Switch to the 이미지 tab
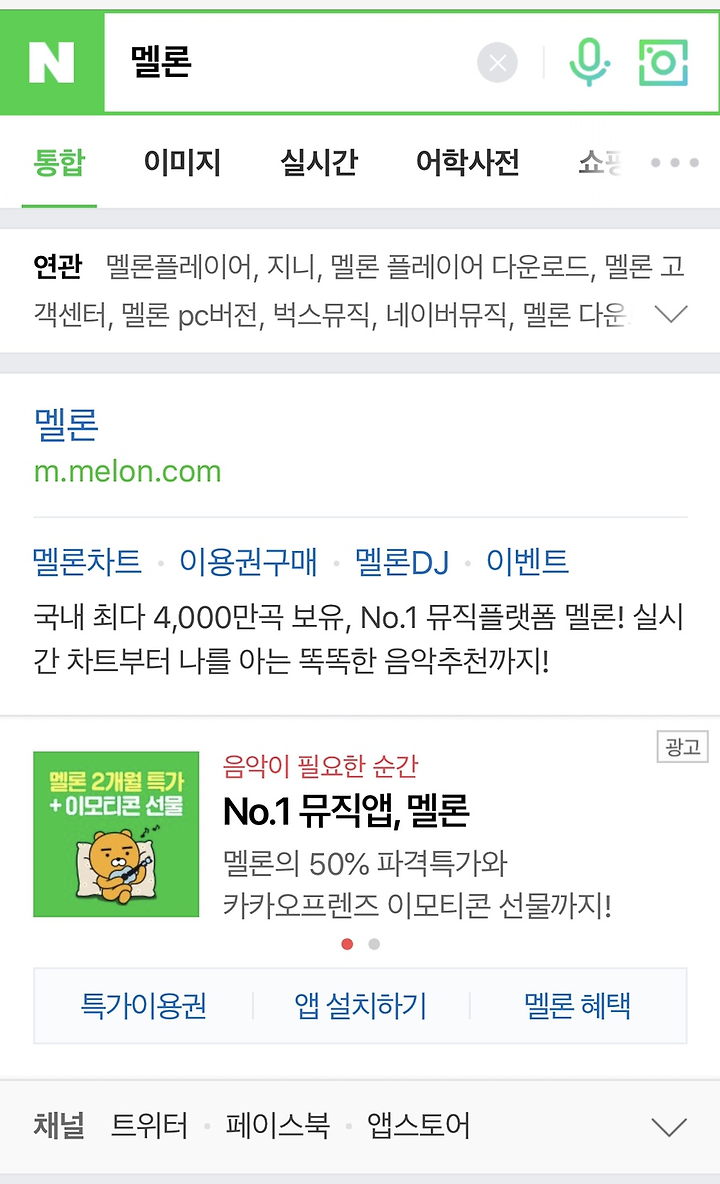The height and width of the screenshot is (1184, 720). click(182, 162)
